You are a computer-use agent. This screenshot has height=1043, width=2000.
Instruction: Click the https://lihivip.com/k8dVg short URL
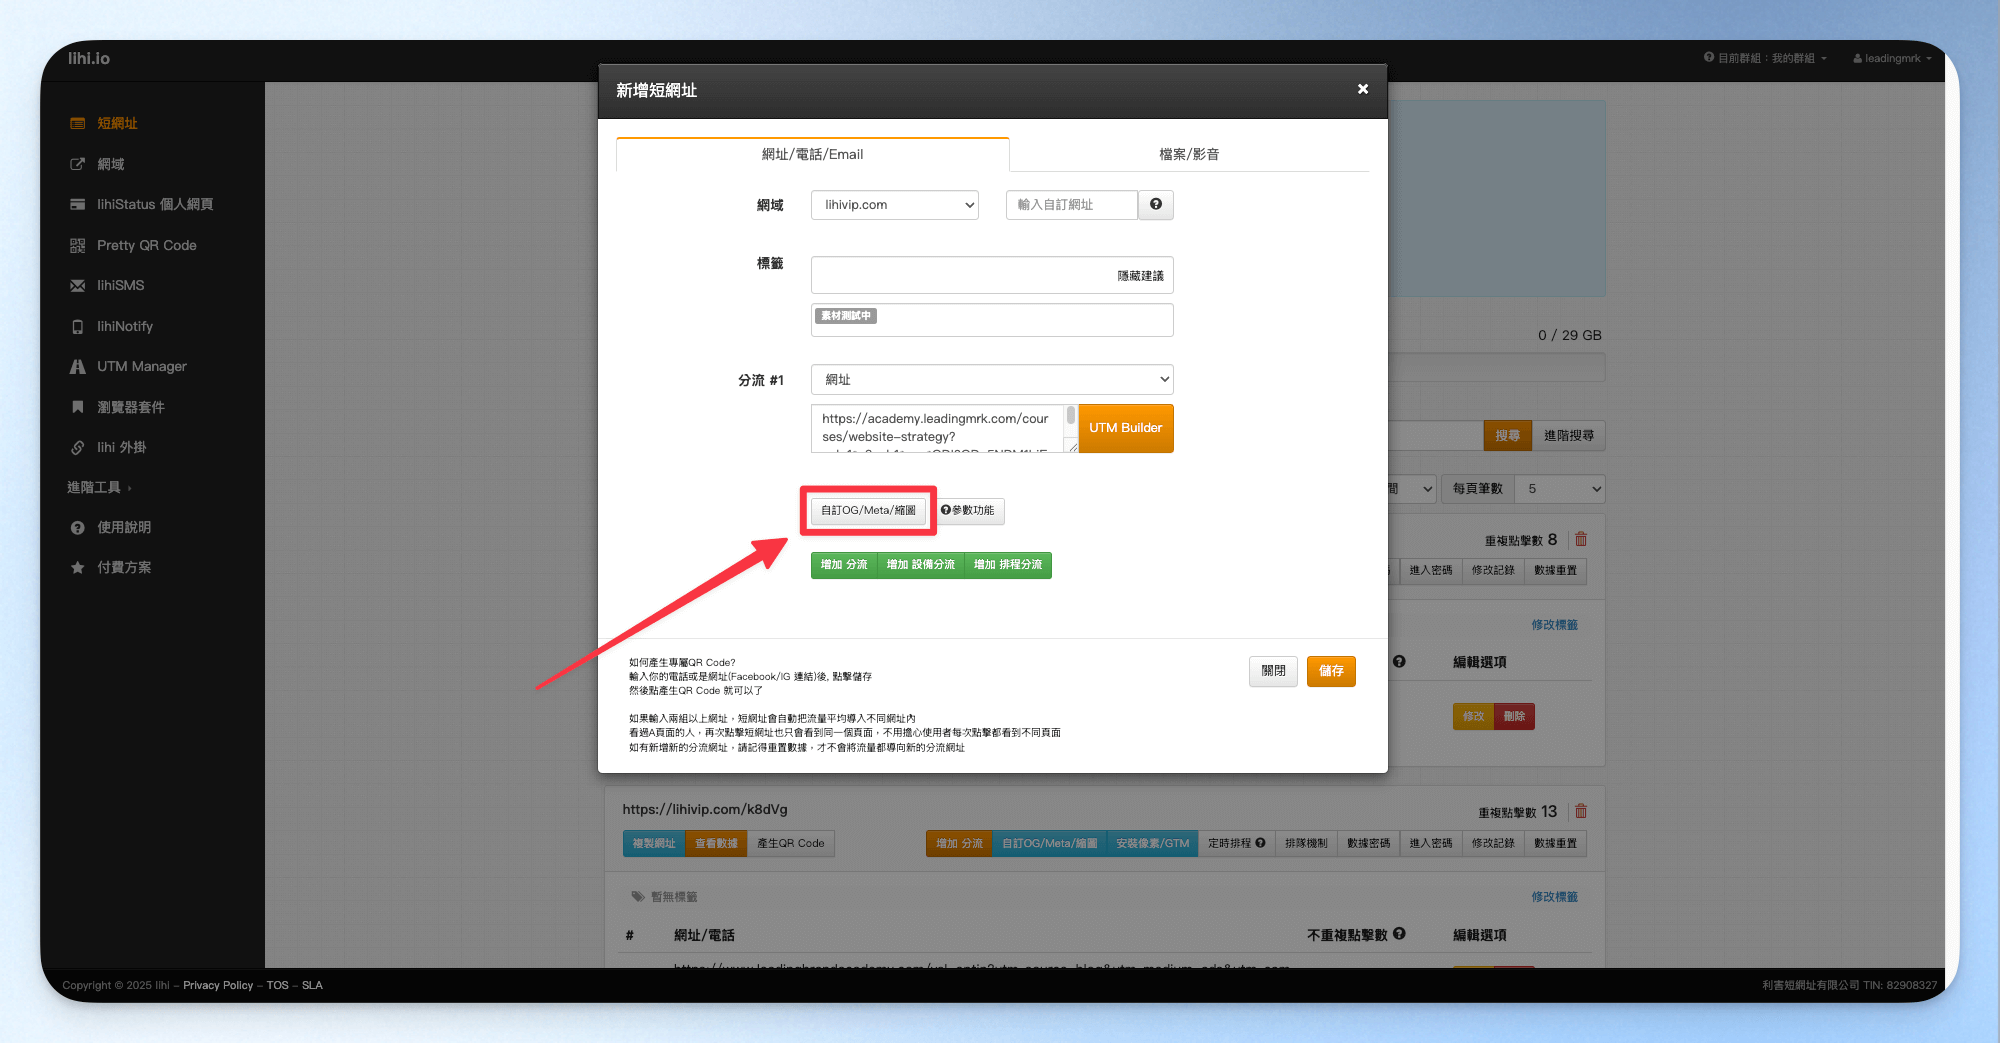705,809
